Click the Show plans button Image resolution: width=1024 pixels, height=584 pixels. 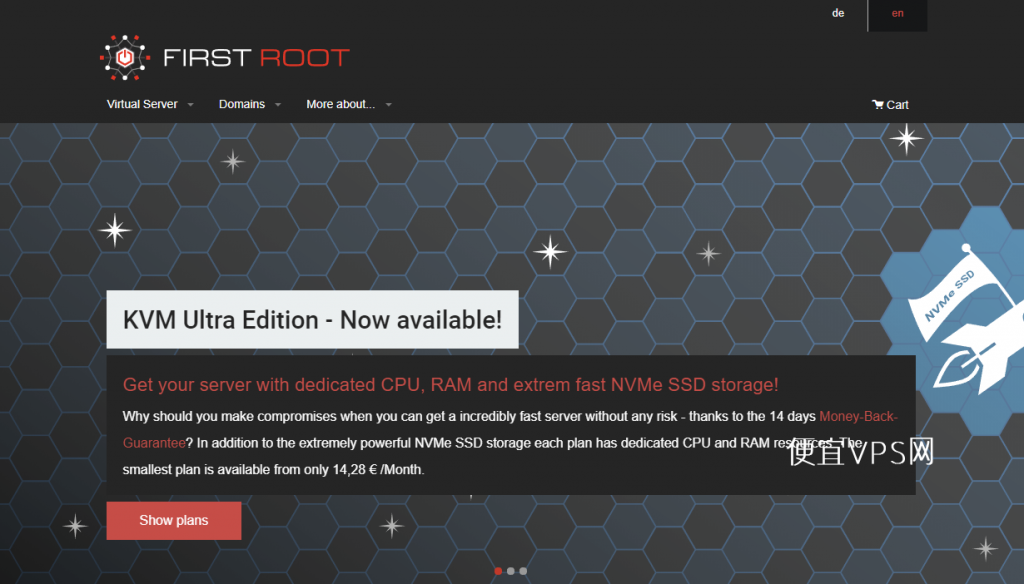[x=174, y=521]
